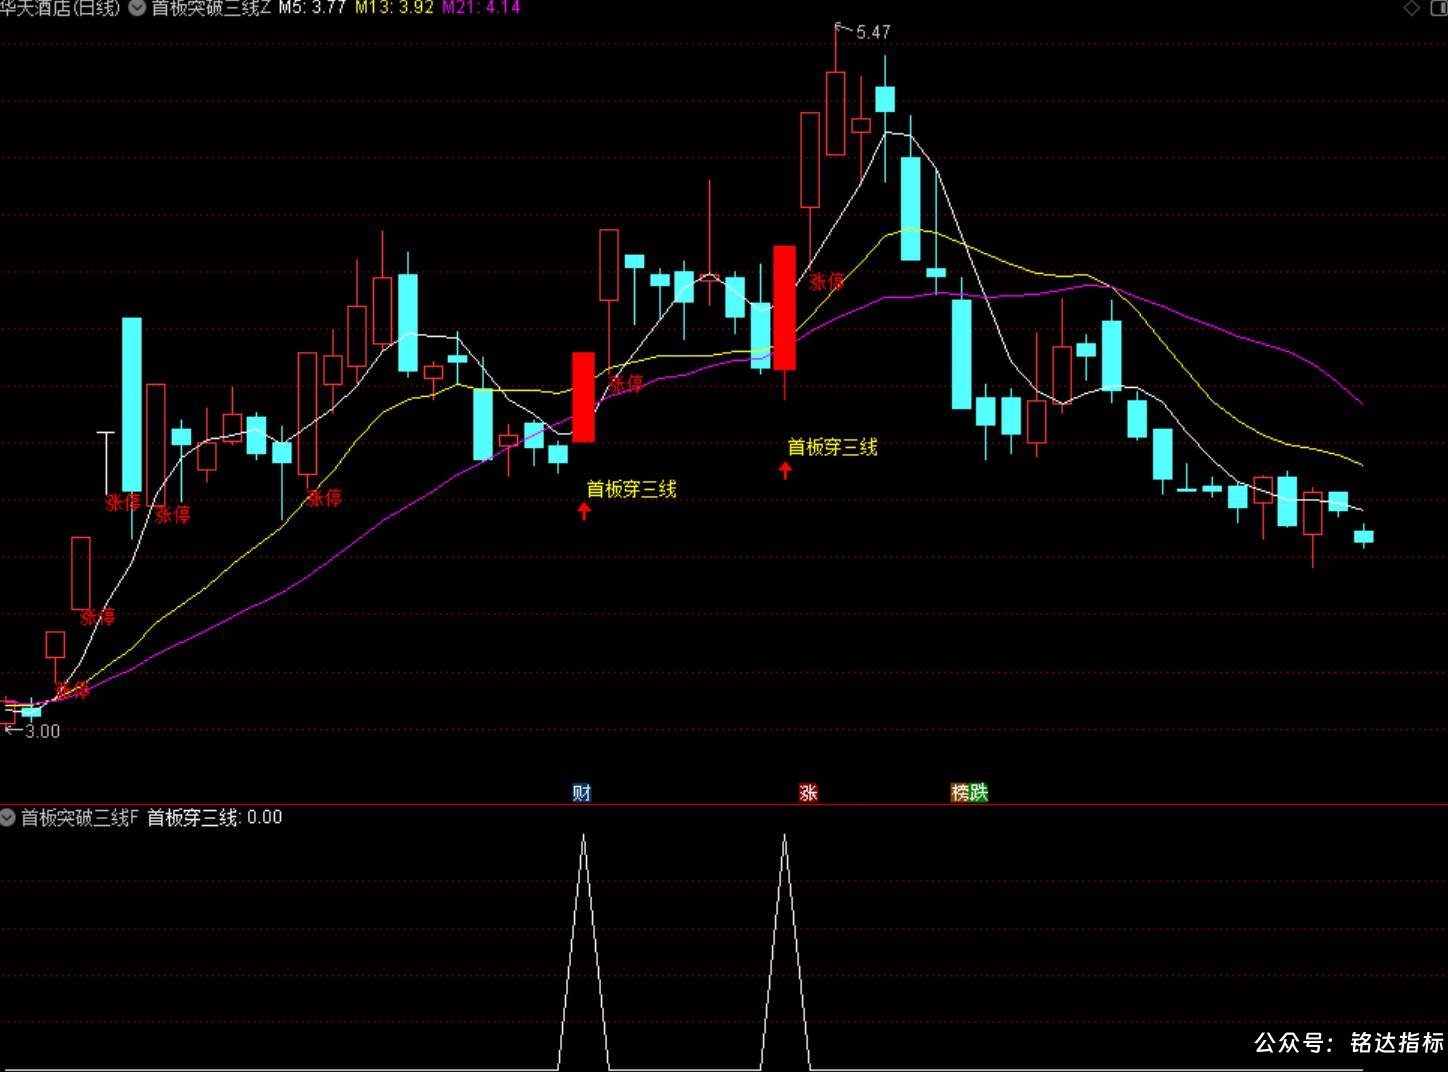The width and height of the screenshot is (1448, 1072).
Task: Click the right spike in indicator panel
Action: pos(785,950)
